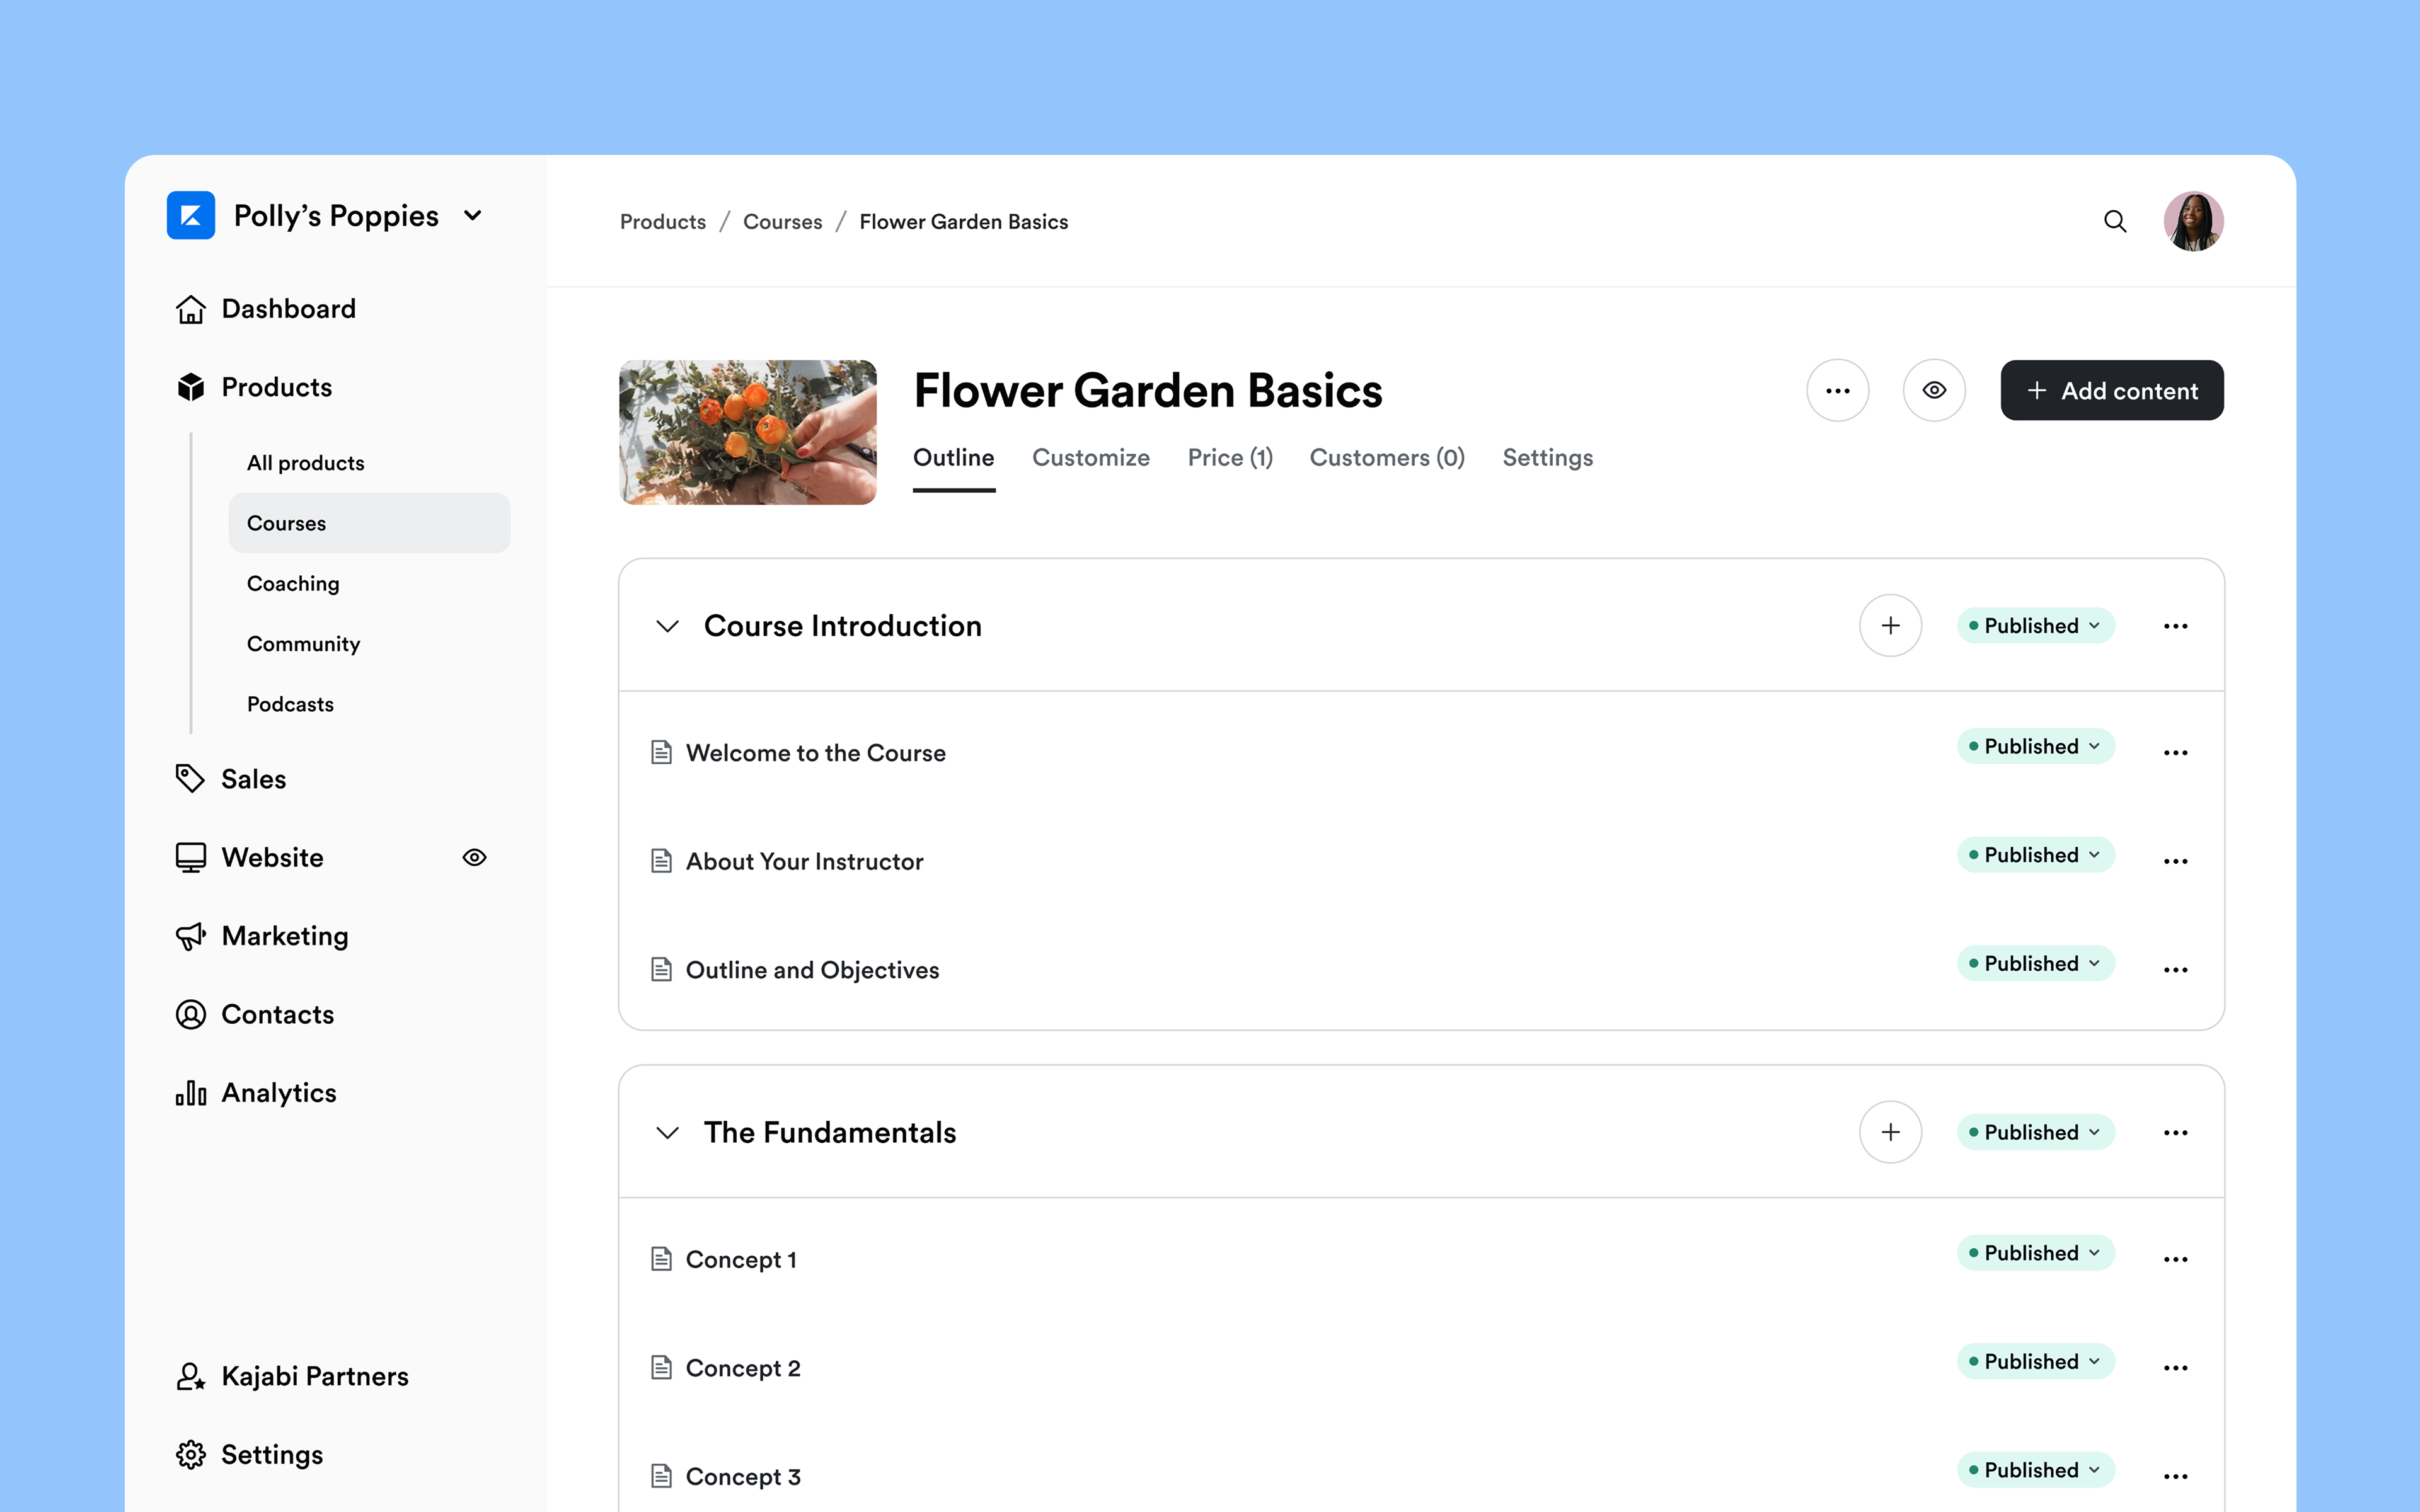The width and height of the screenshot is (2420, 1512).
Task: Open Outline and Objectives lesson
Action: 813,970
